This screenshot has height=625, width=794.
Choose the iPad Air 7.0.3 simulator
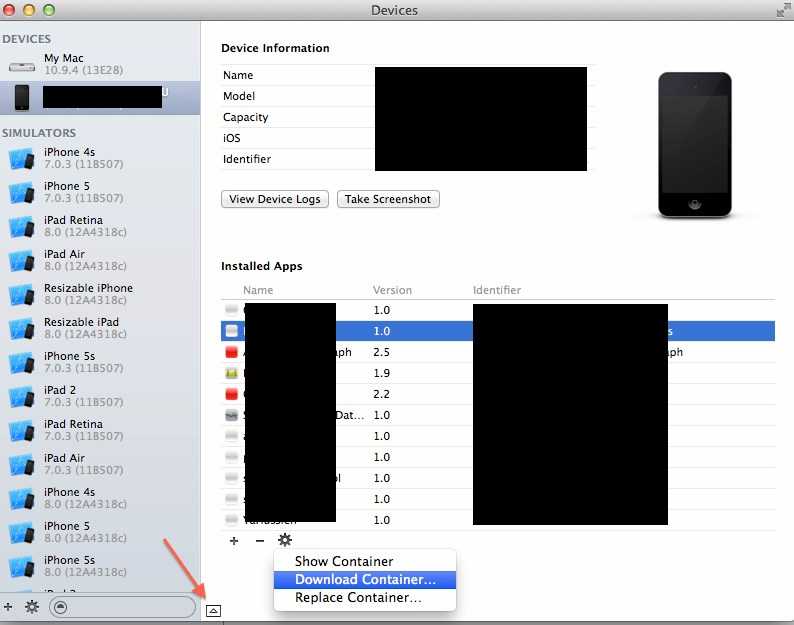(100, 464)
